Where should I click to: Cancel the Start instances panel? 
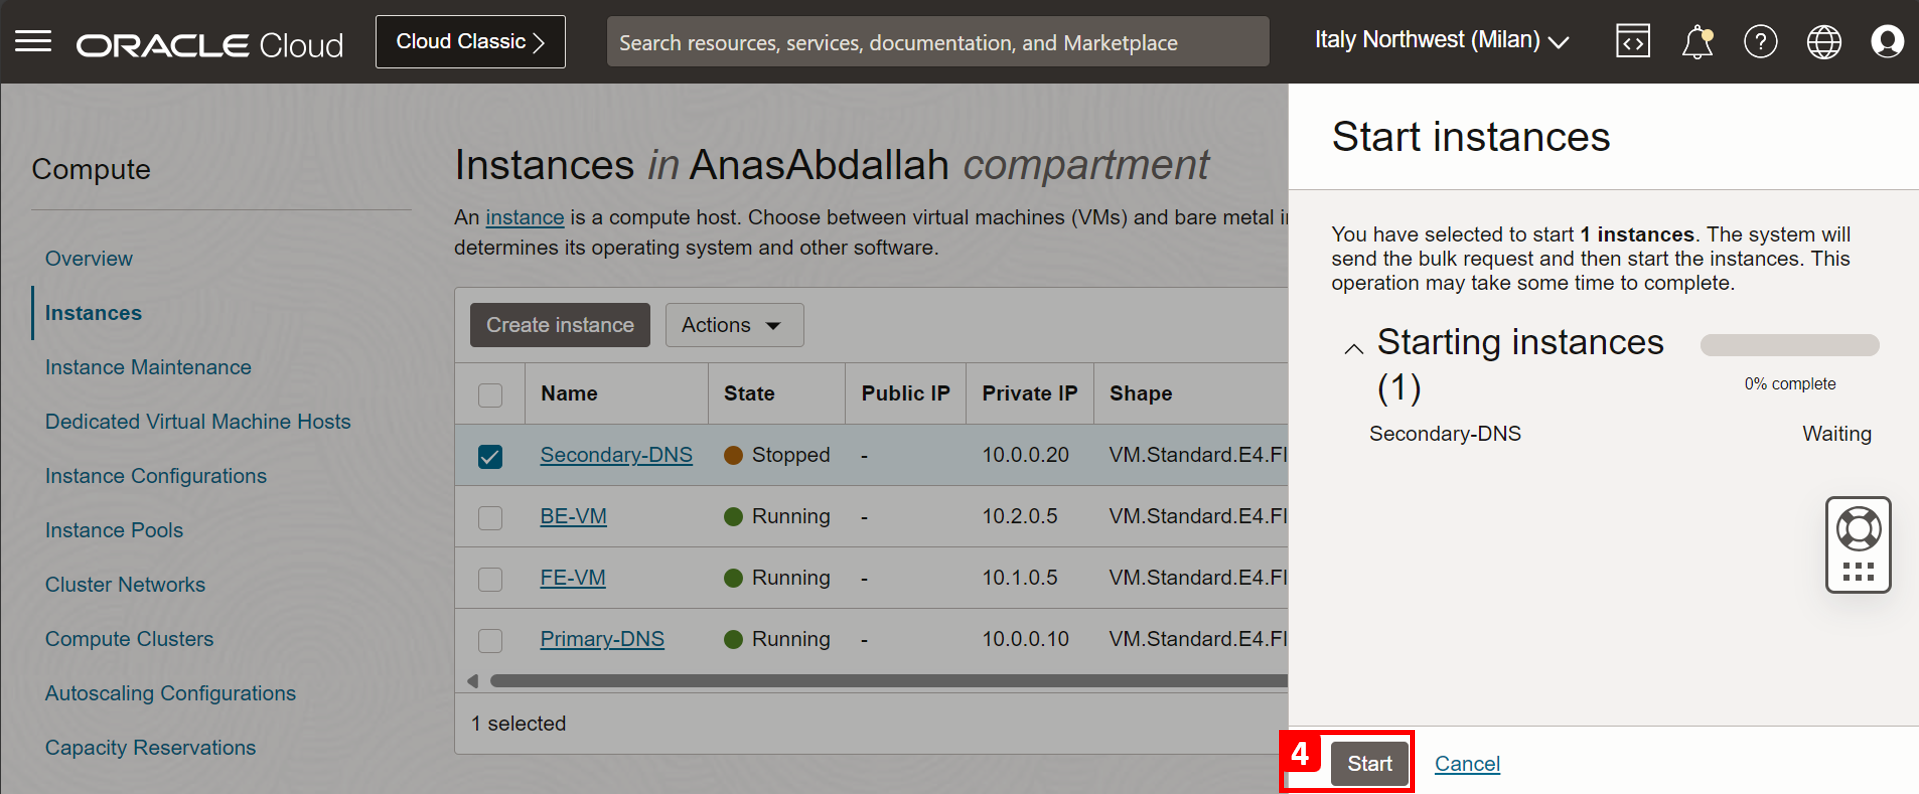pyautogui.click(x=1467, y=763)
